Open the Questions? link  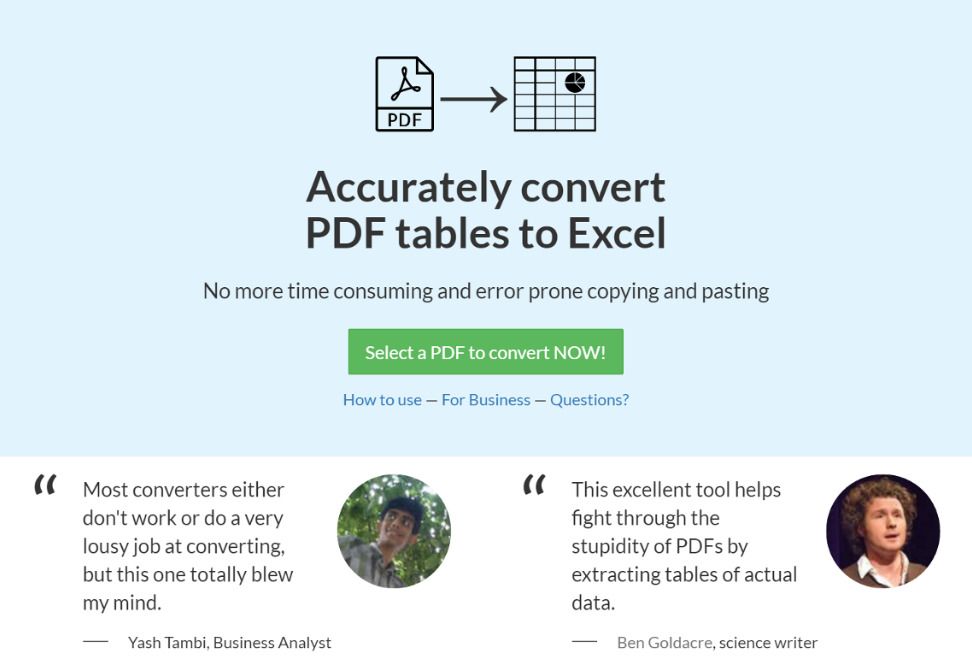click(588, 399)
